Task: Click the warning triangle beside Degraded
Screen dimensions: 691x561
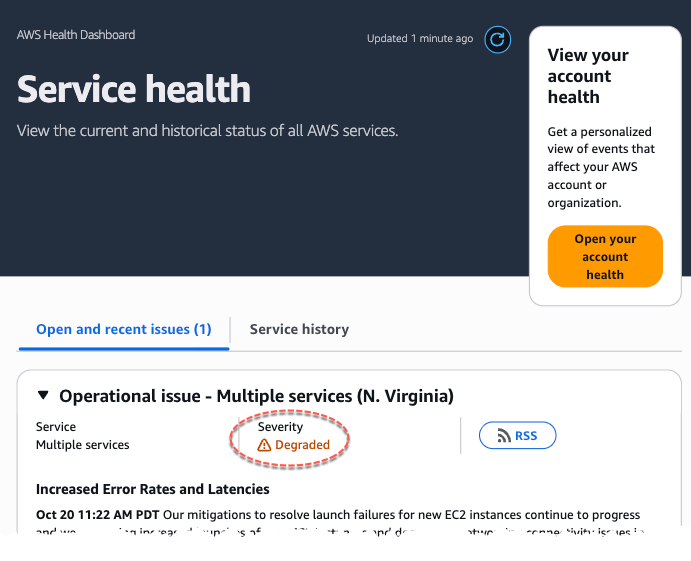Action: coord(264,445)
